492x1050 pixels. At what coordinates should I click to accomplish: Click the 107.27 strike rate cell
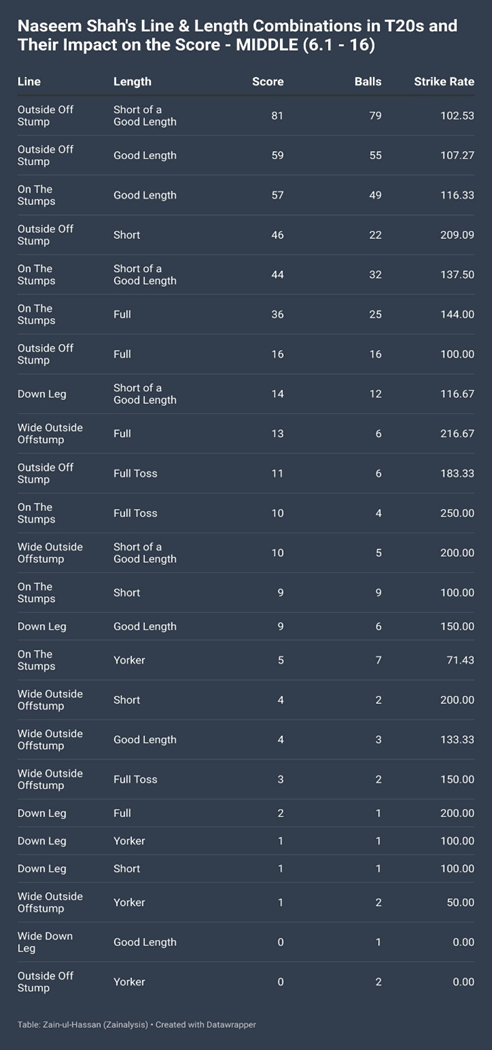click(457, 155)
